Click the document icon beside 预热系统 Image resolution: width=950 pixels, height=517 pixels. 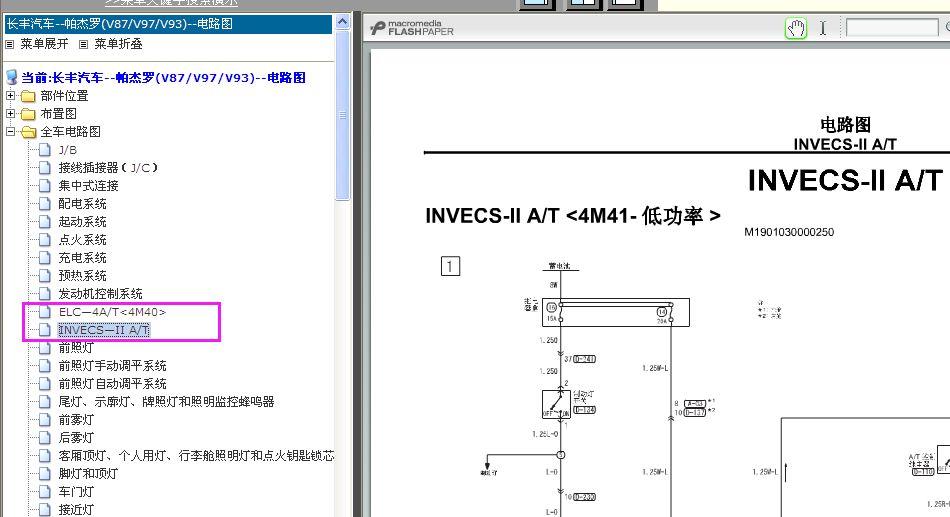44,276
